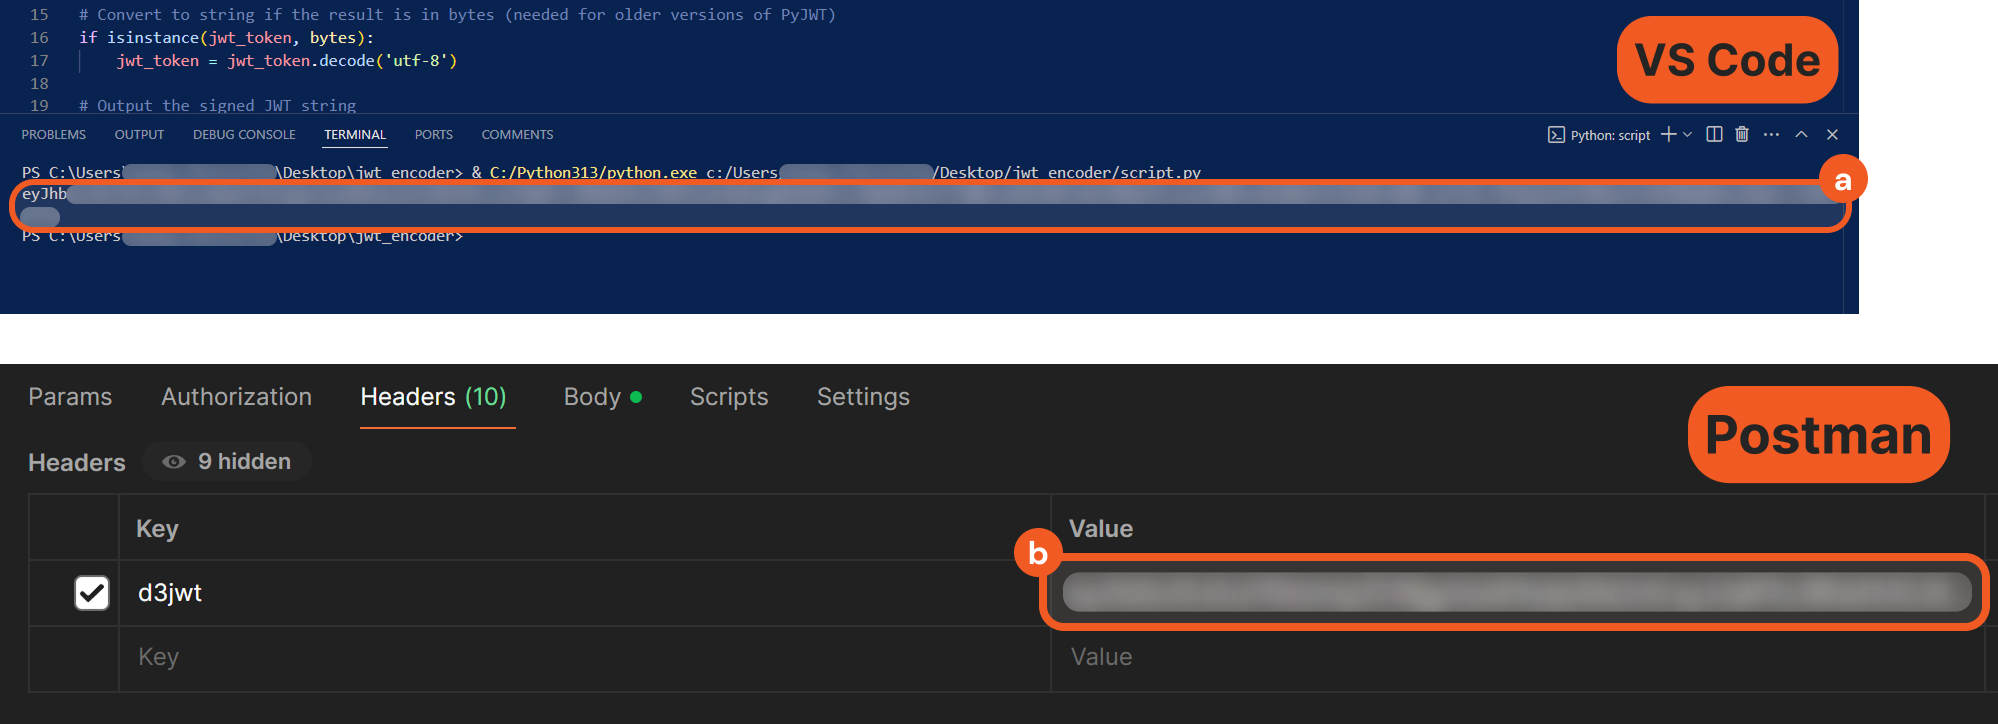The width and height of the screenshot is (1998, 724).
Task: Open the launch profile dropdown arrow
Action: tap(1688, 135)
